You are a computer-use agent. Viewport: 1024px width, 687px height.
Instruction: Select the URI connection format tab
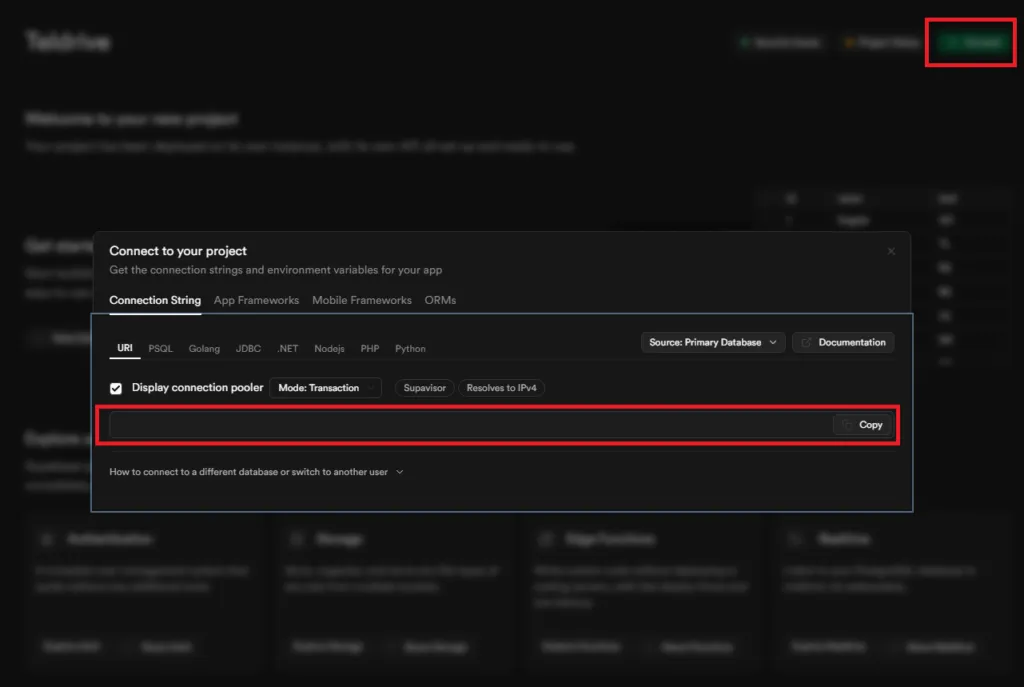click(125, 349)
